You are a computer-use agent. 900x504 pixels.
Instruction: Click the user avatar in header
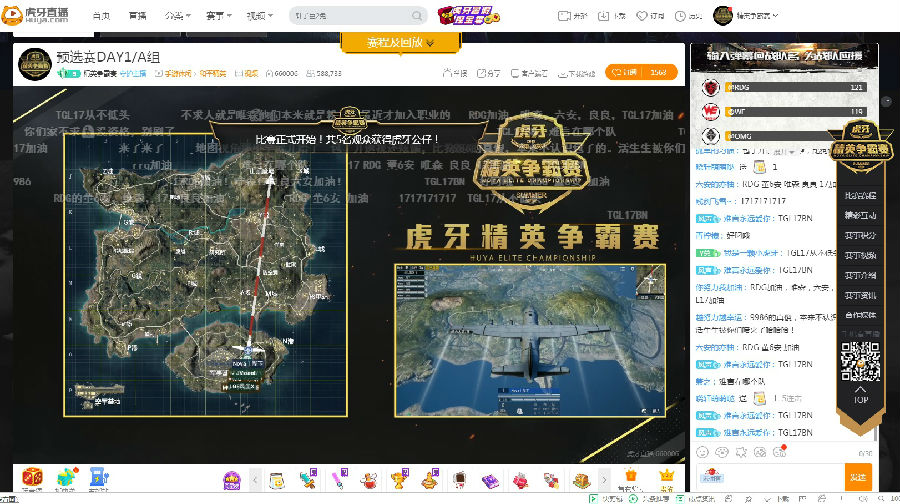pos(723,15)
